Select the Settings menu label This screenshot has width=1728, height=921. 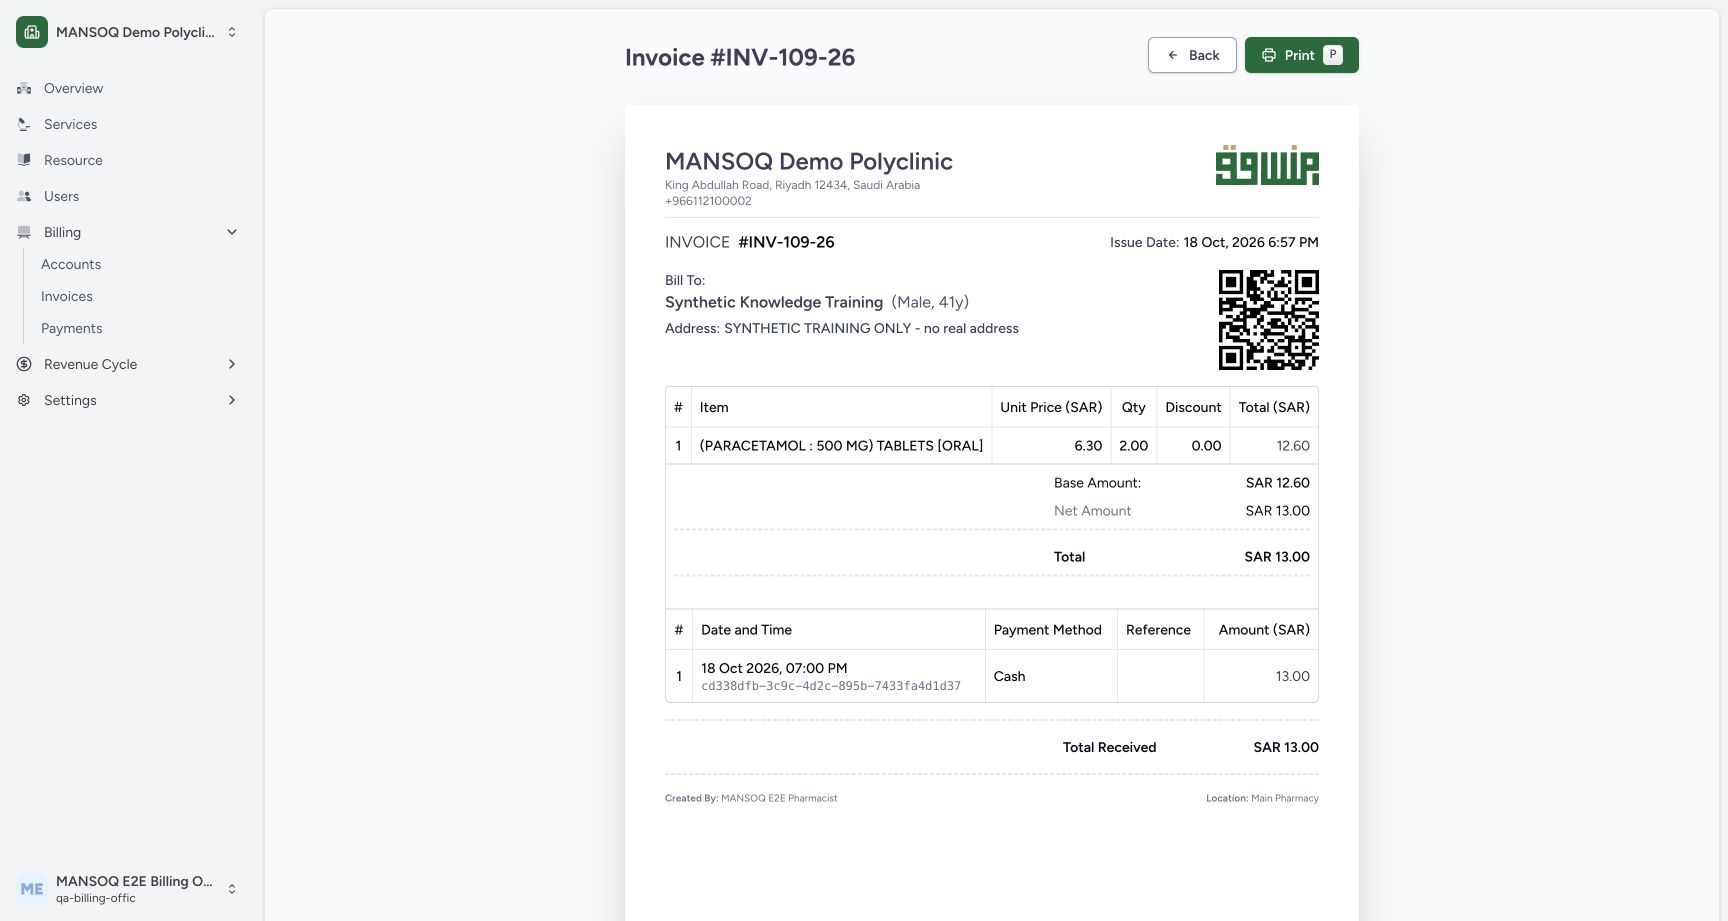pyautogui.click(x=70, y=400)
